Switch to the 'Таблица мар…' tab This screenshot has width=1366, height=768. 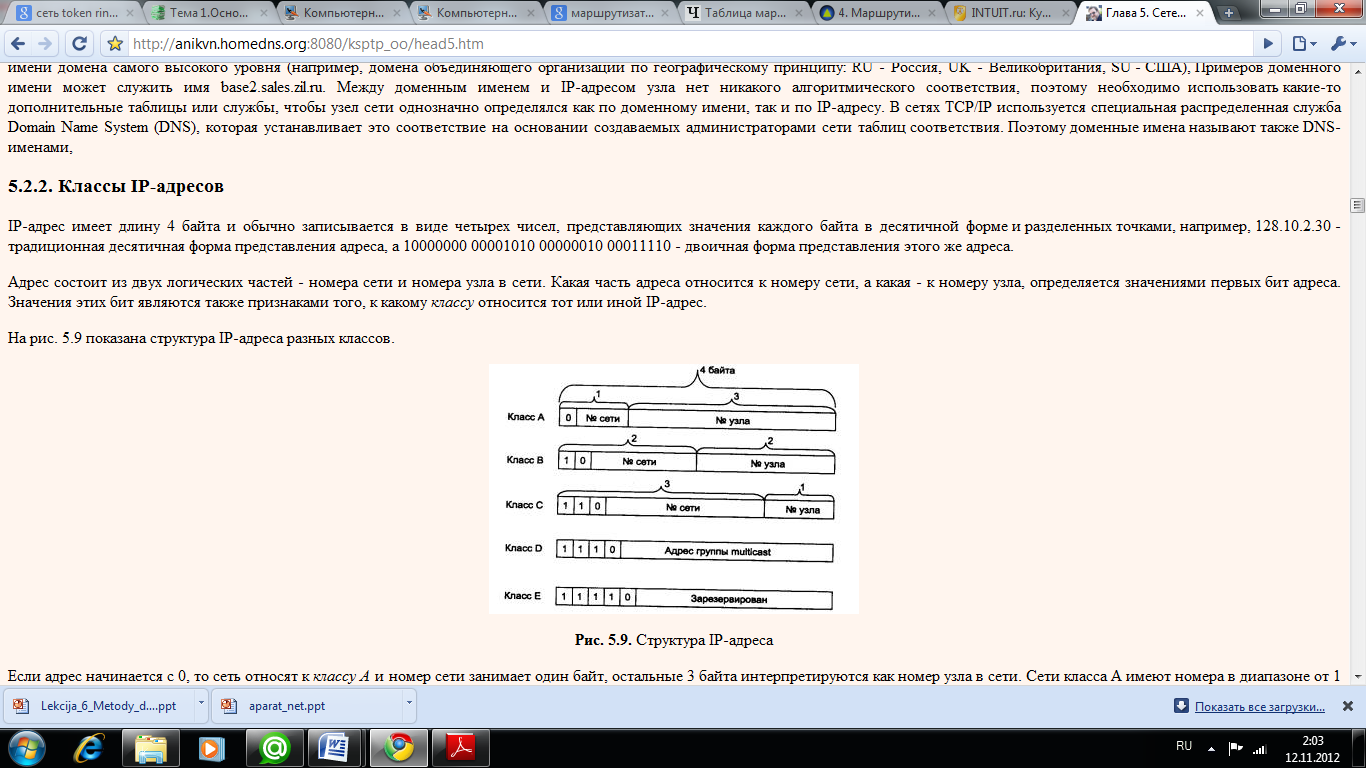point(745,13)
